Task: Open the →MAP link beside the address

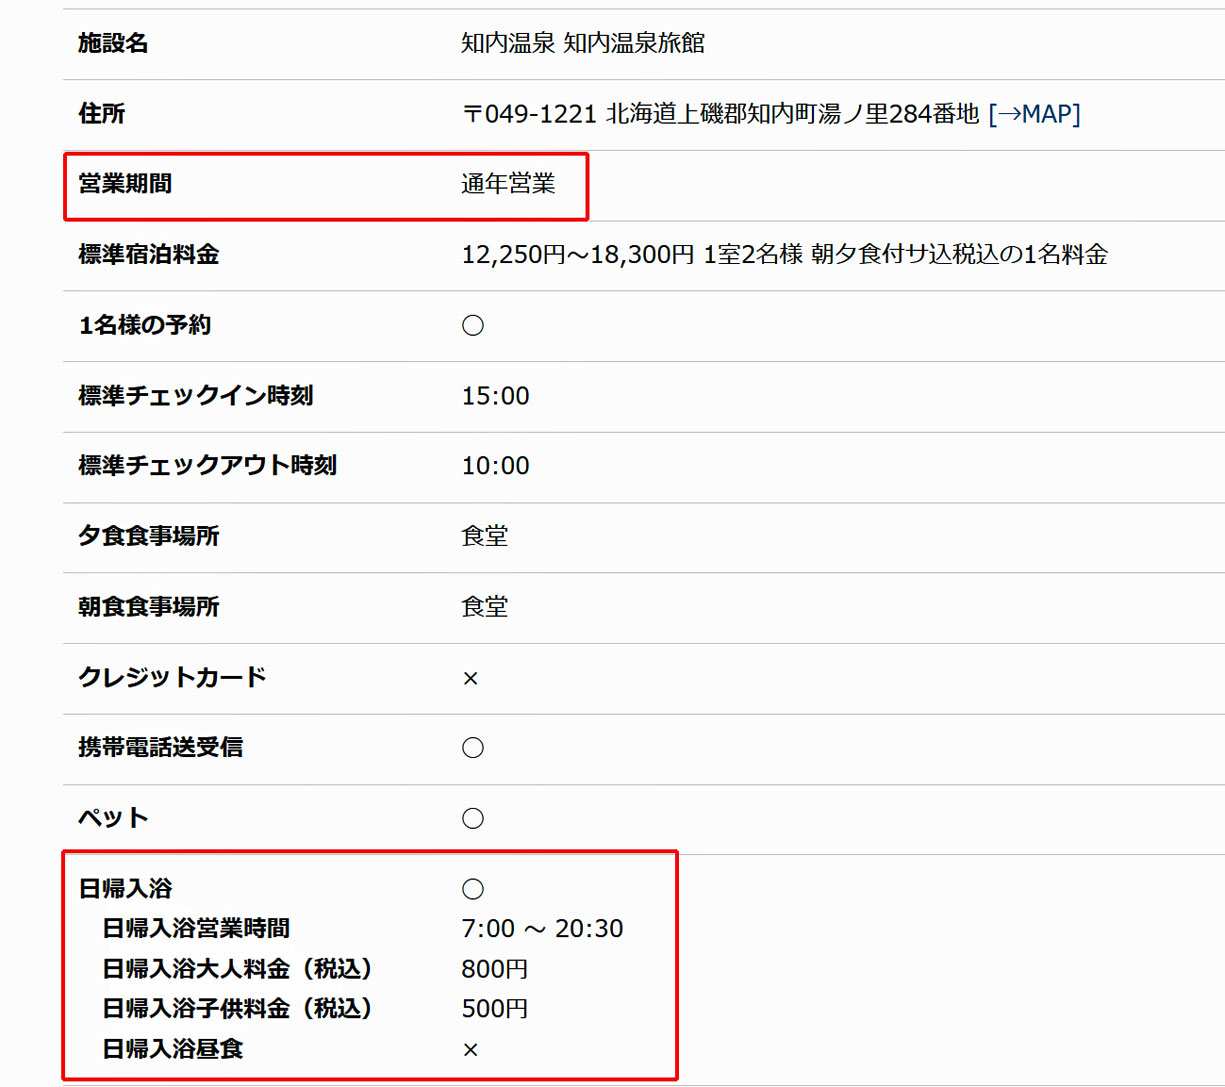Action: pyautogui.click(x=1034, y=114)
